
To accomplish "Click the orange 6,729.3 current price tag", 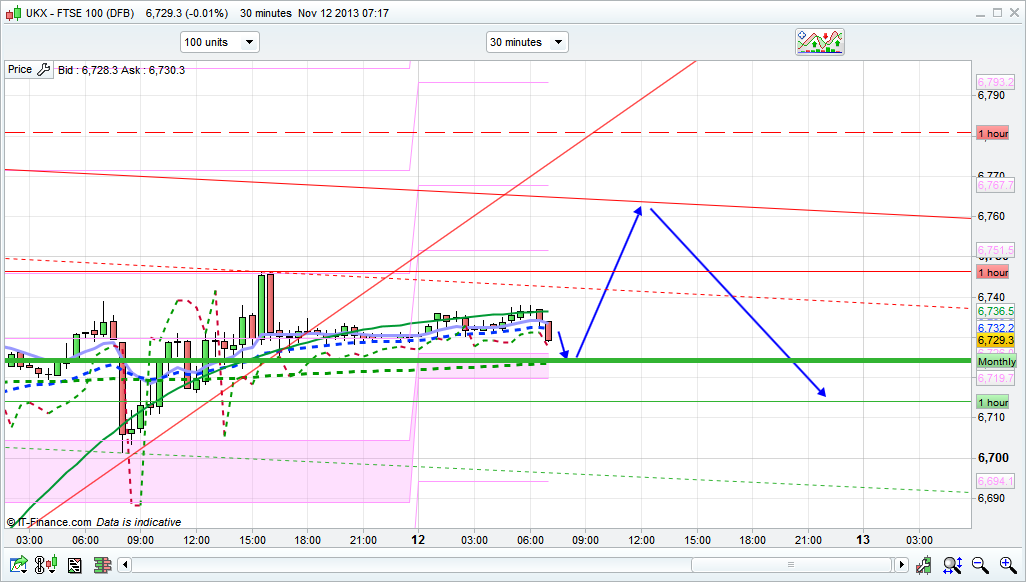I will (x=996, y=341).
